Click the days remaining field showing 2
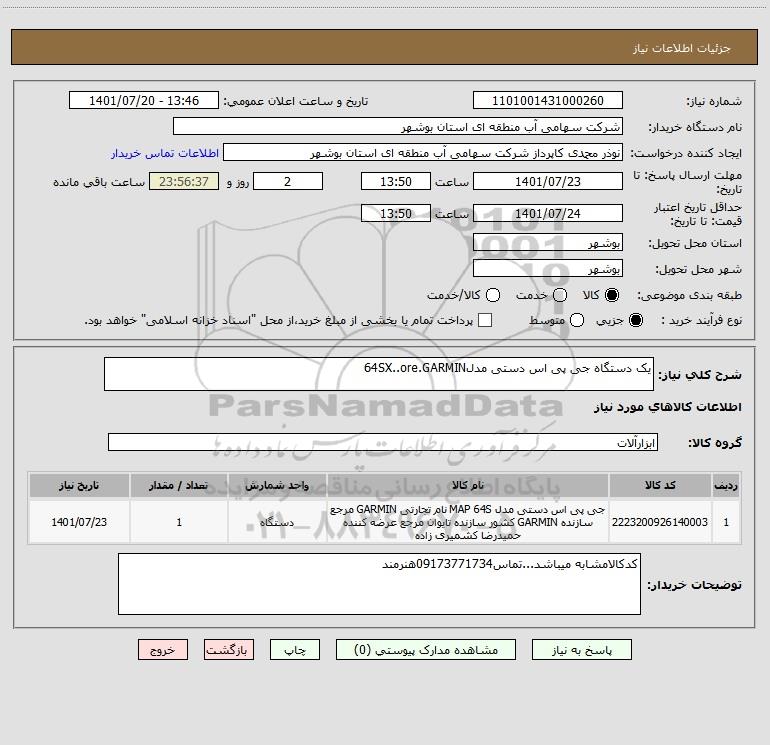Screen dimensions: 770x745 288,181
